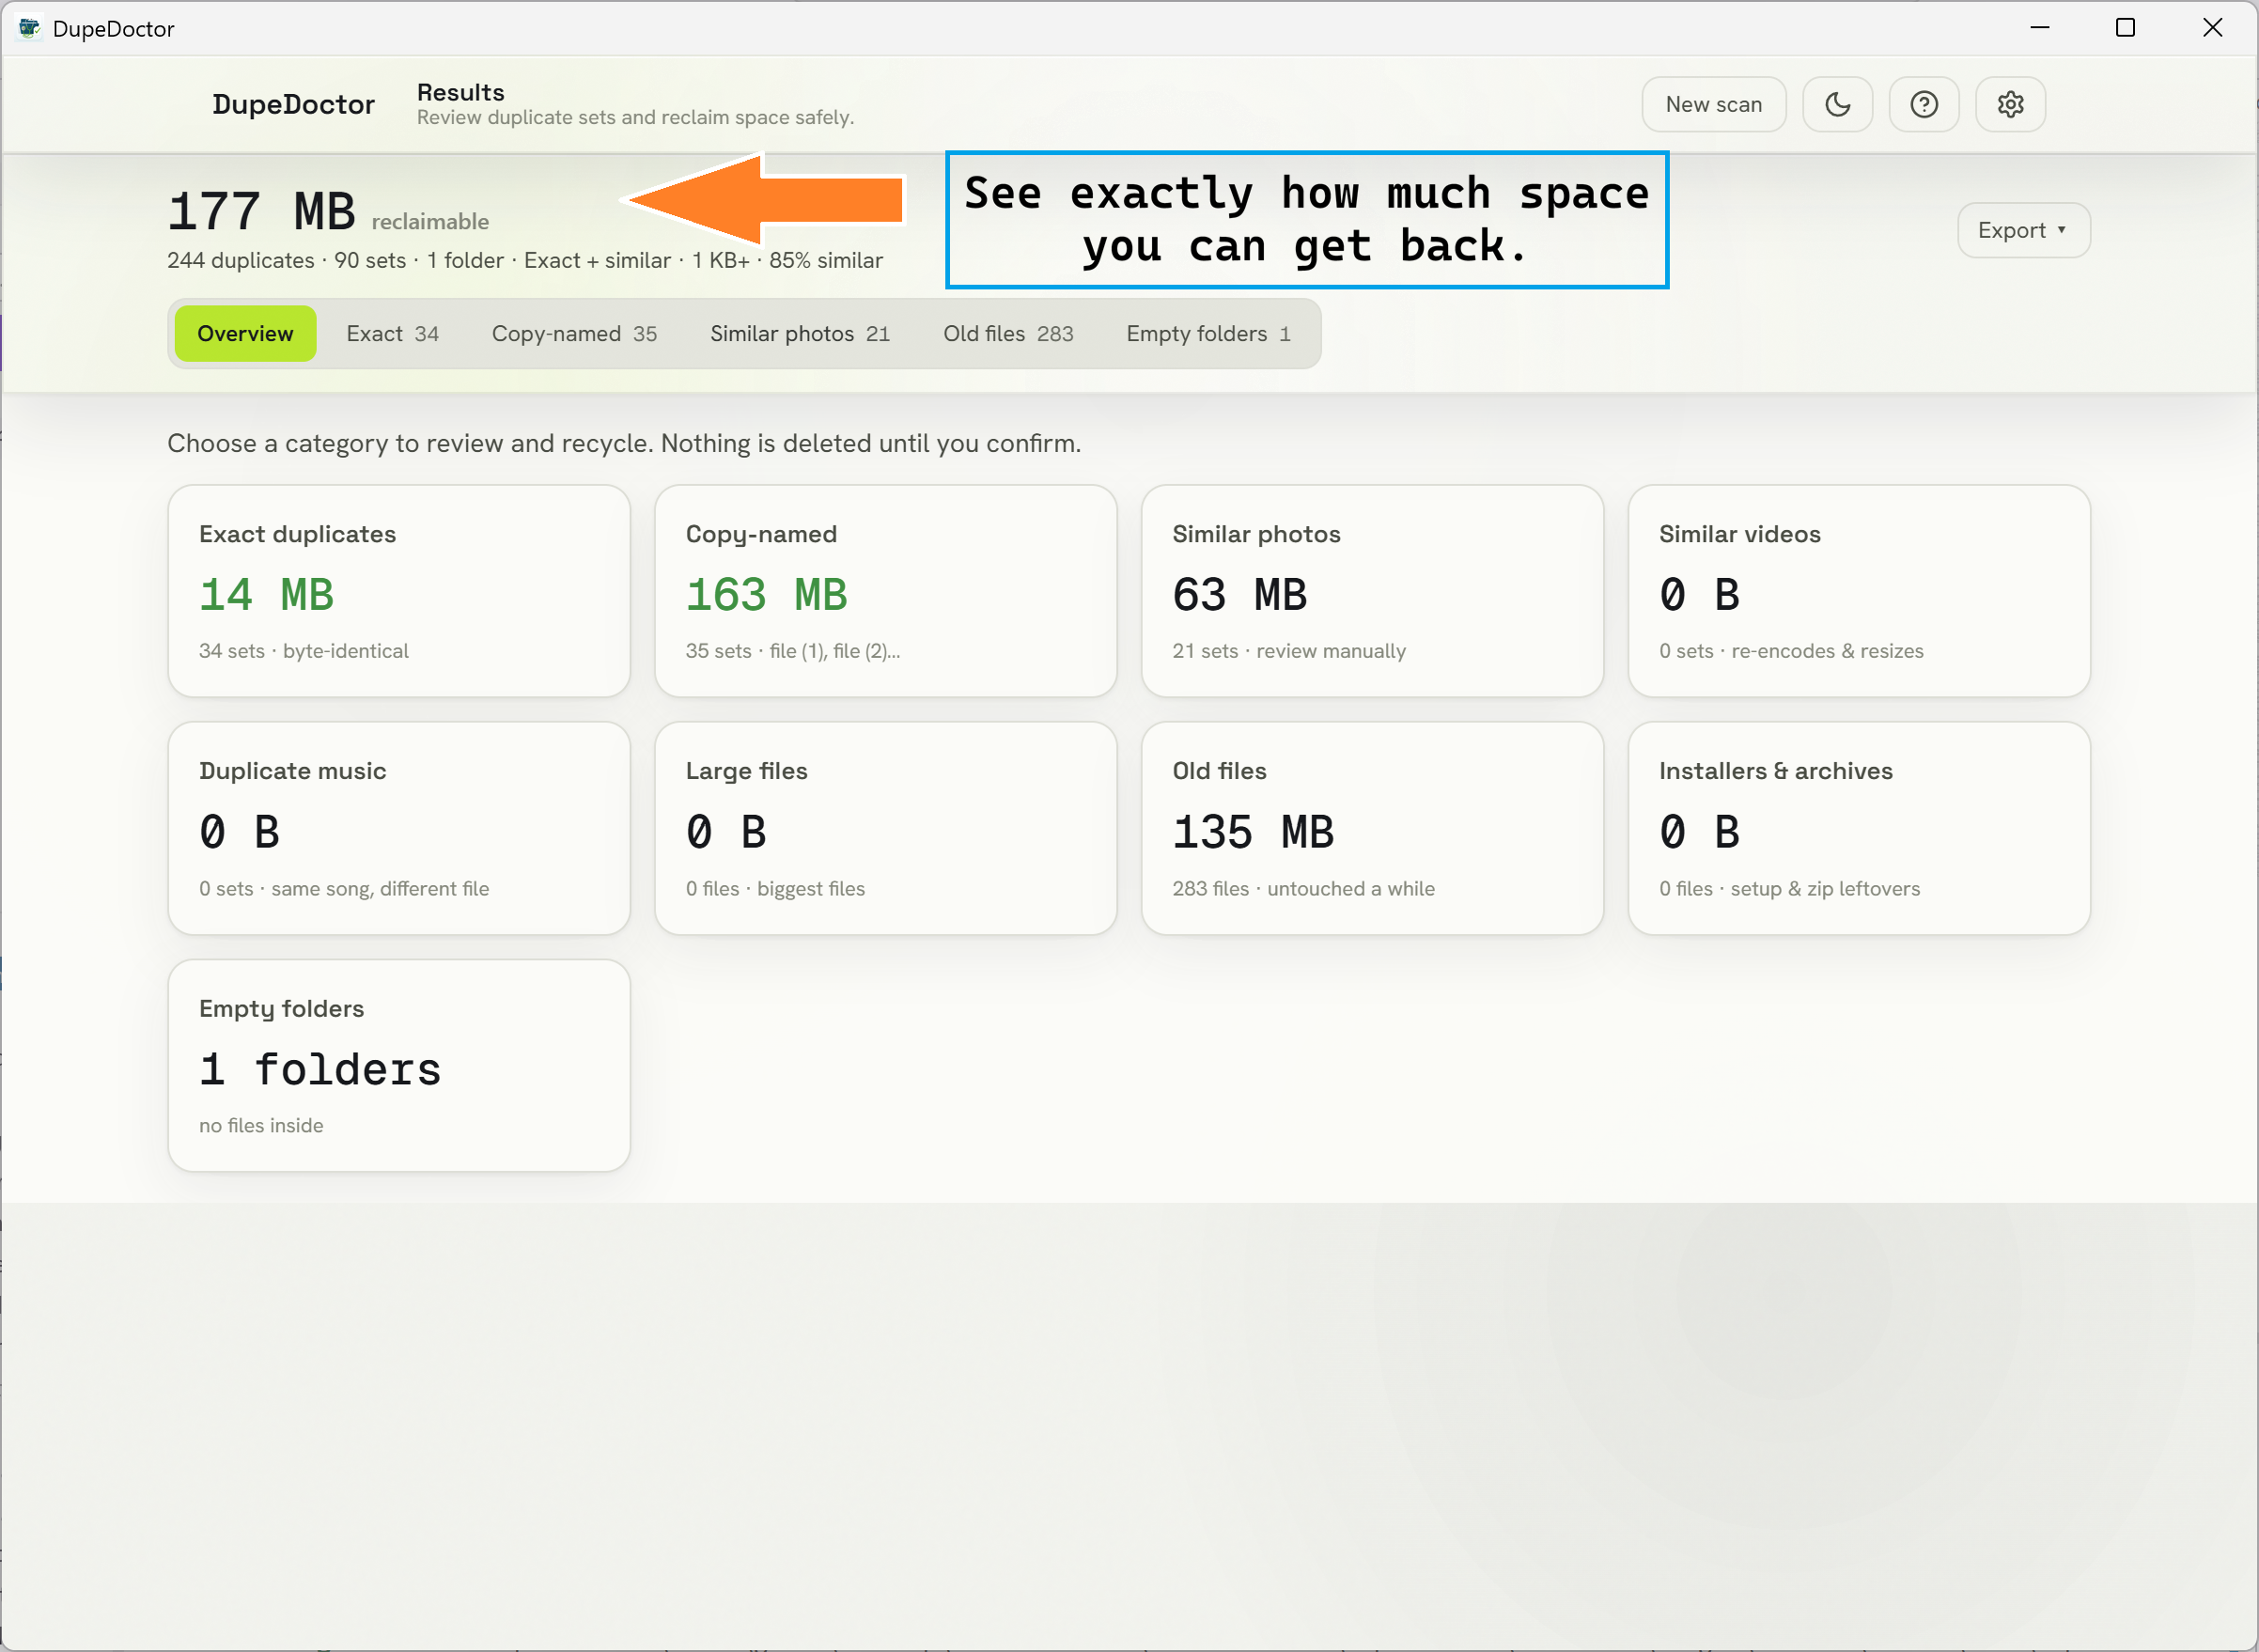Click the '244 duplicates · 90 sets' summary line
The width and height of the screenshot is (2259, 1652).
[525, 260]
